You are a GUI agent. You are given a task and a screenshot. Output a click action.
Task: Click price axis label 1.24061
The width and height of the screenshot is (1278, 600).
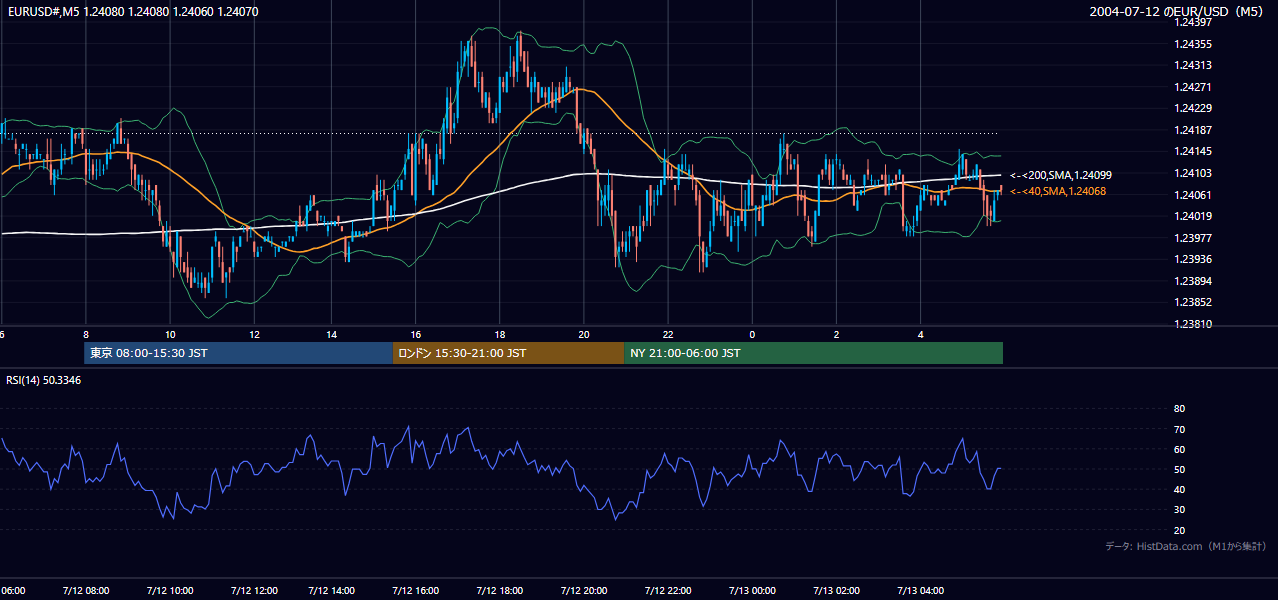(x=1193, y=195)
